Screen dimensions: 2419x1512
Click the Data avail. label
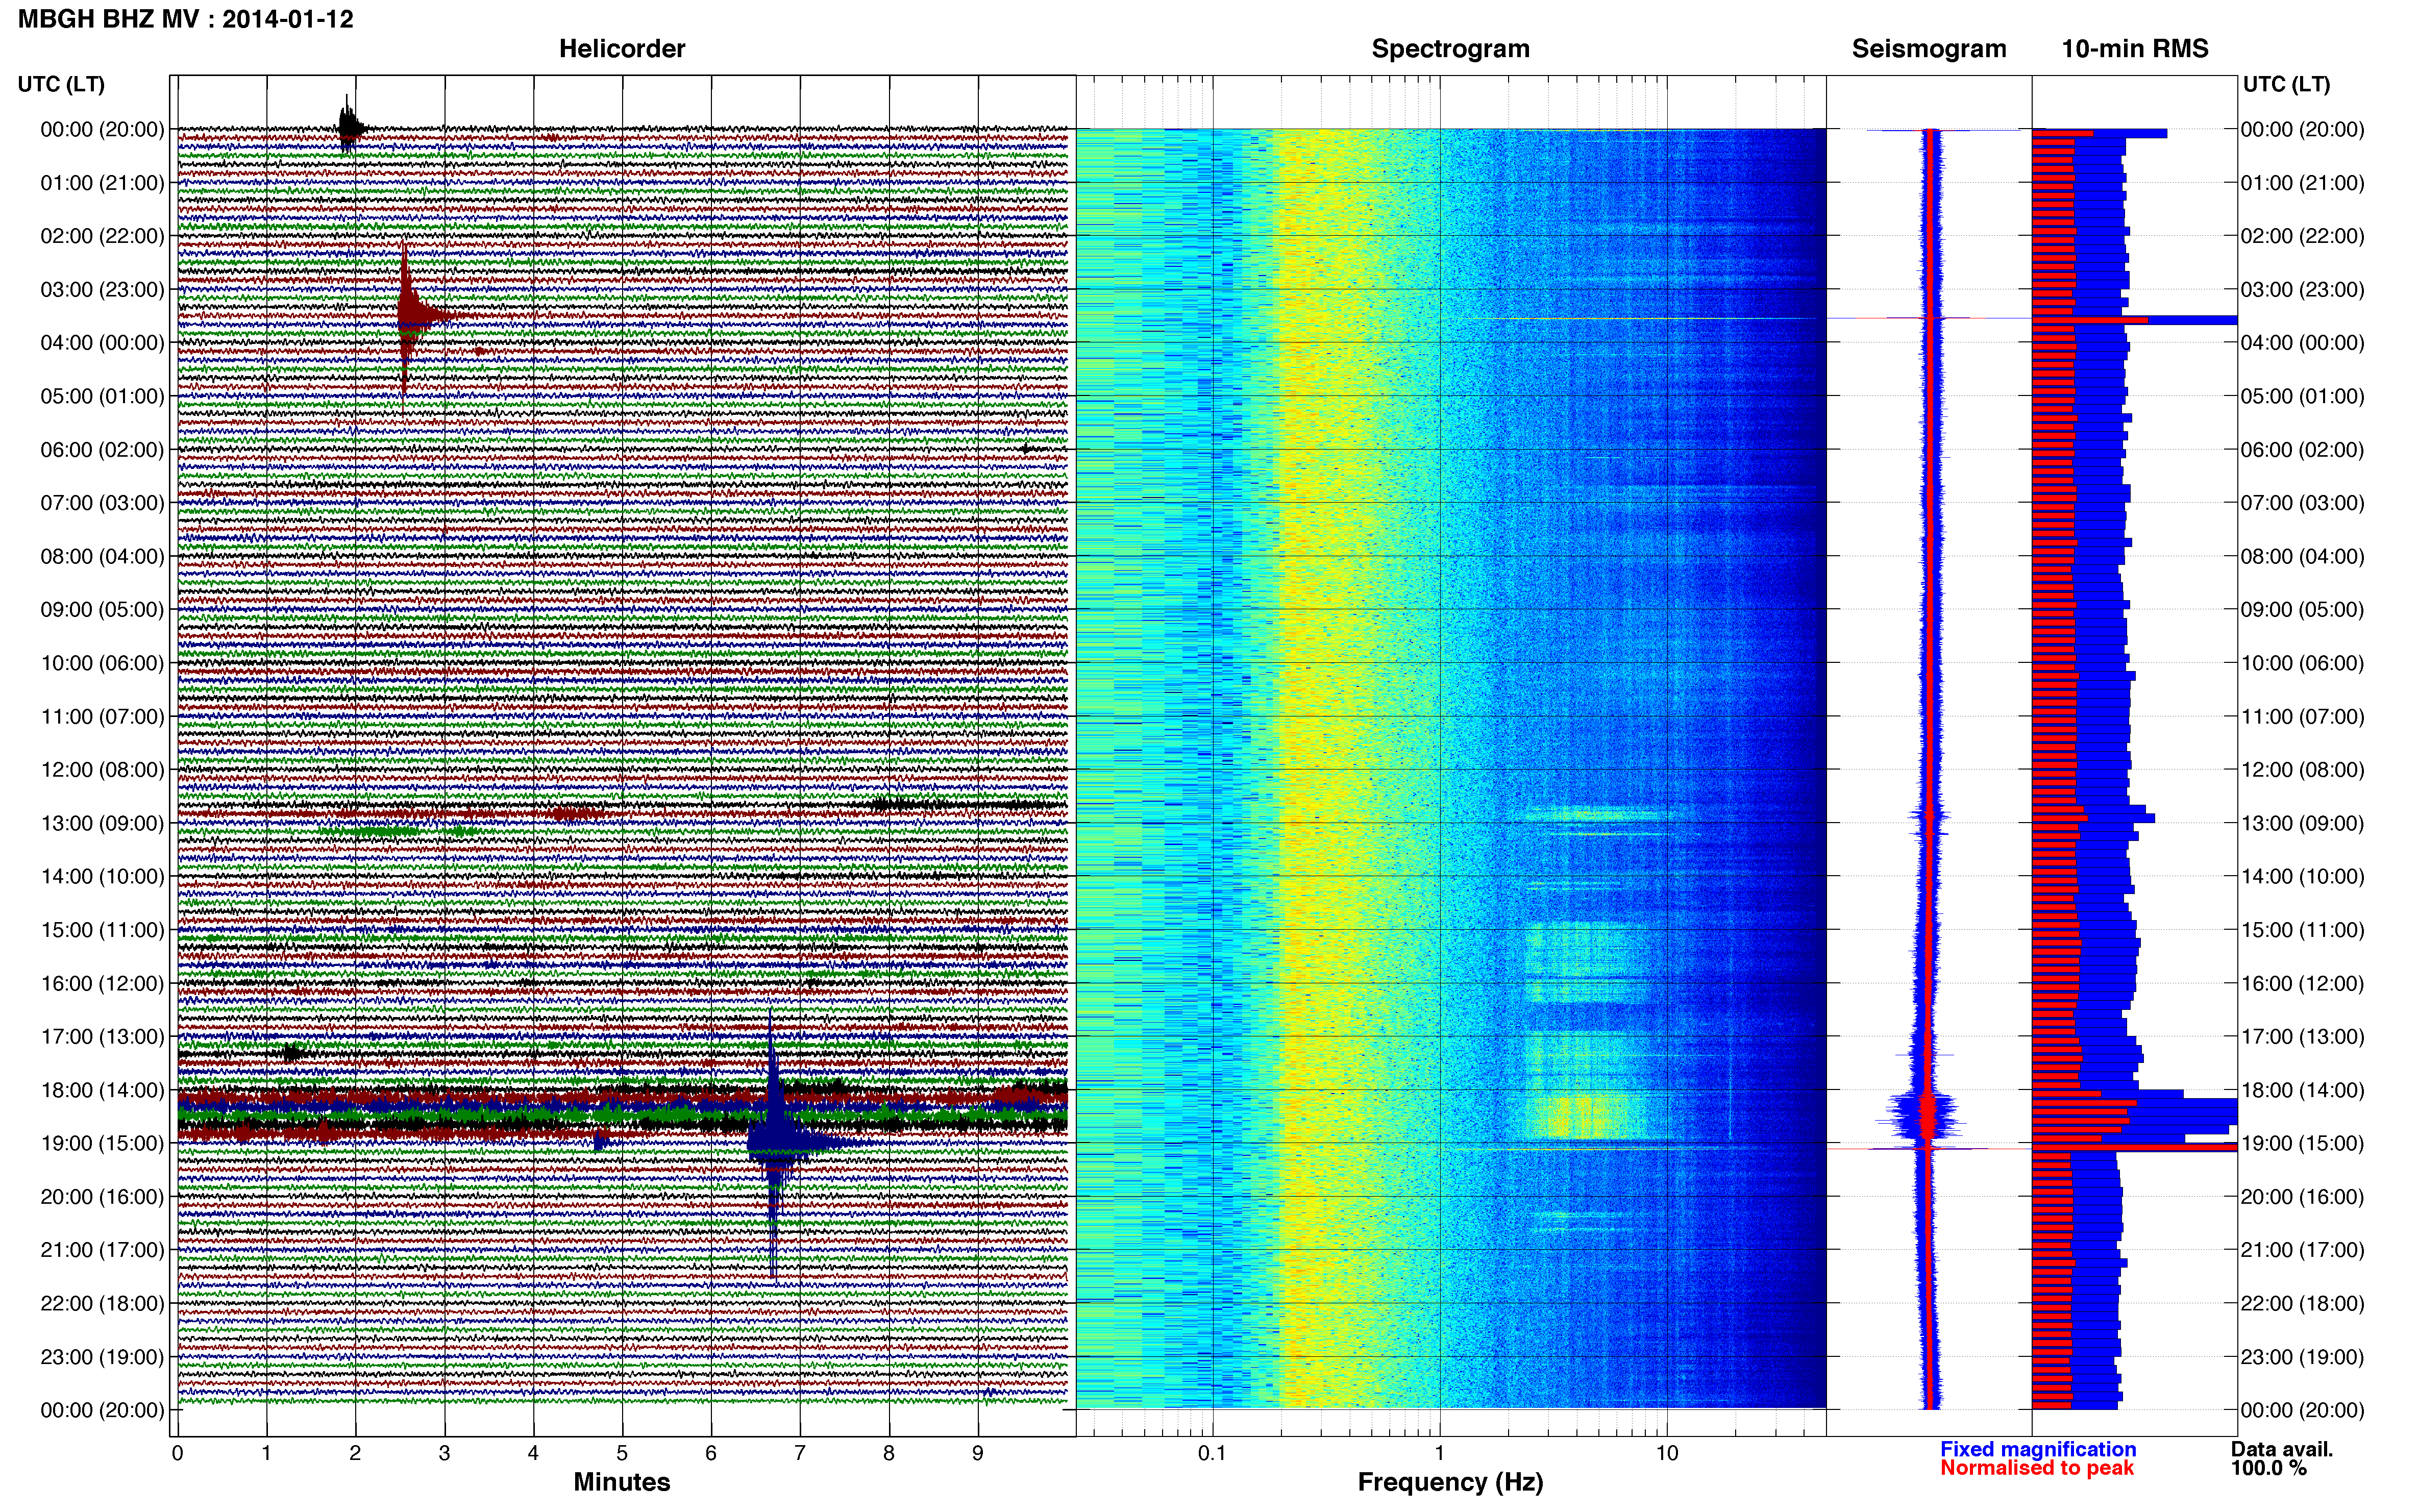tap(2282, 1449)
